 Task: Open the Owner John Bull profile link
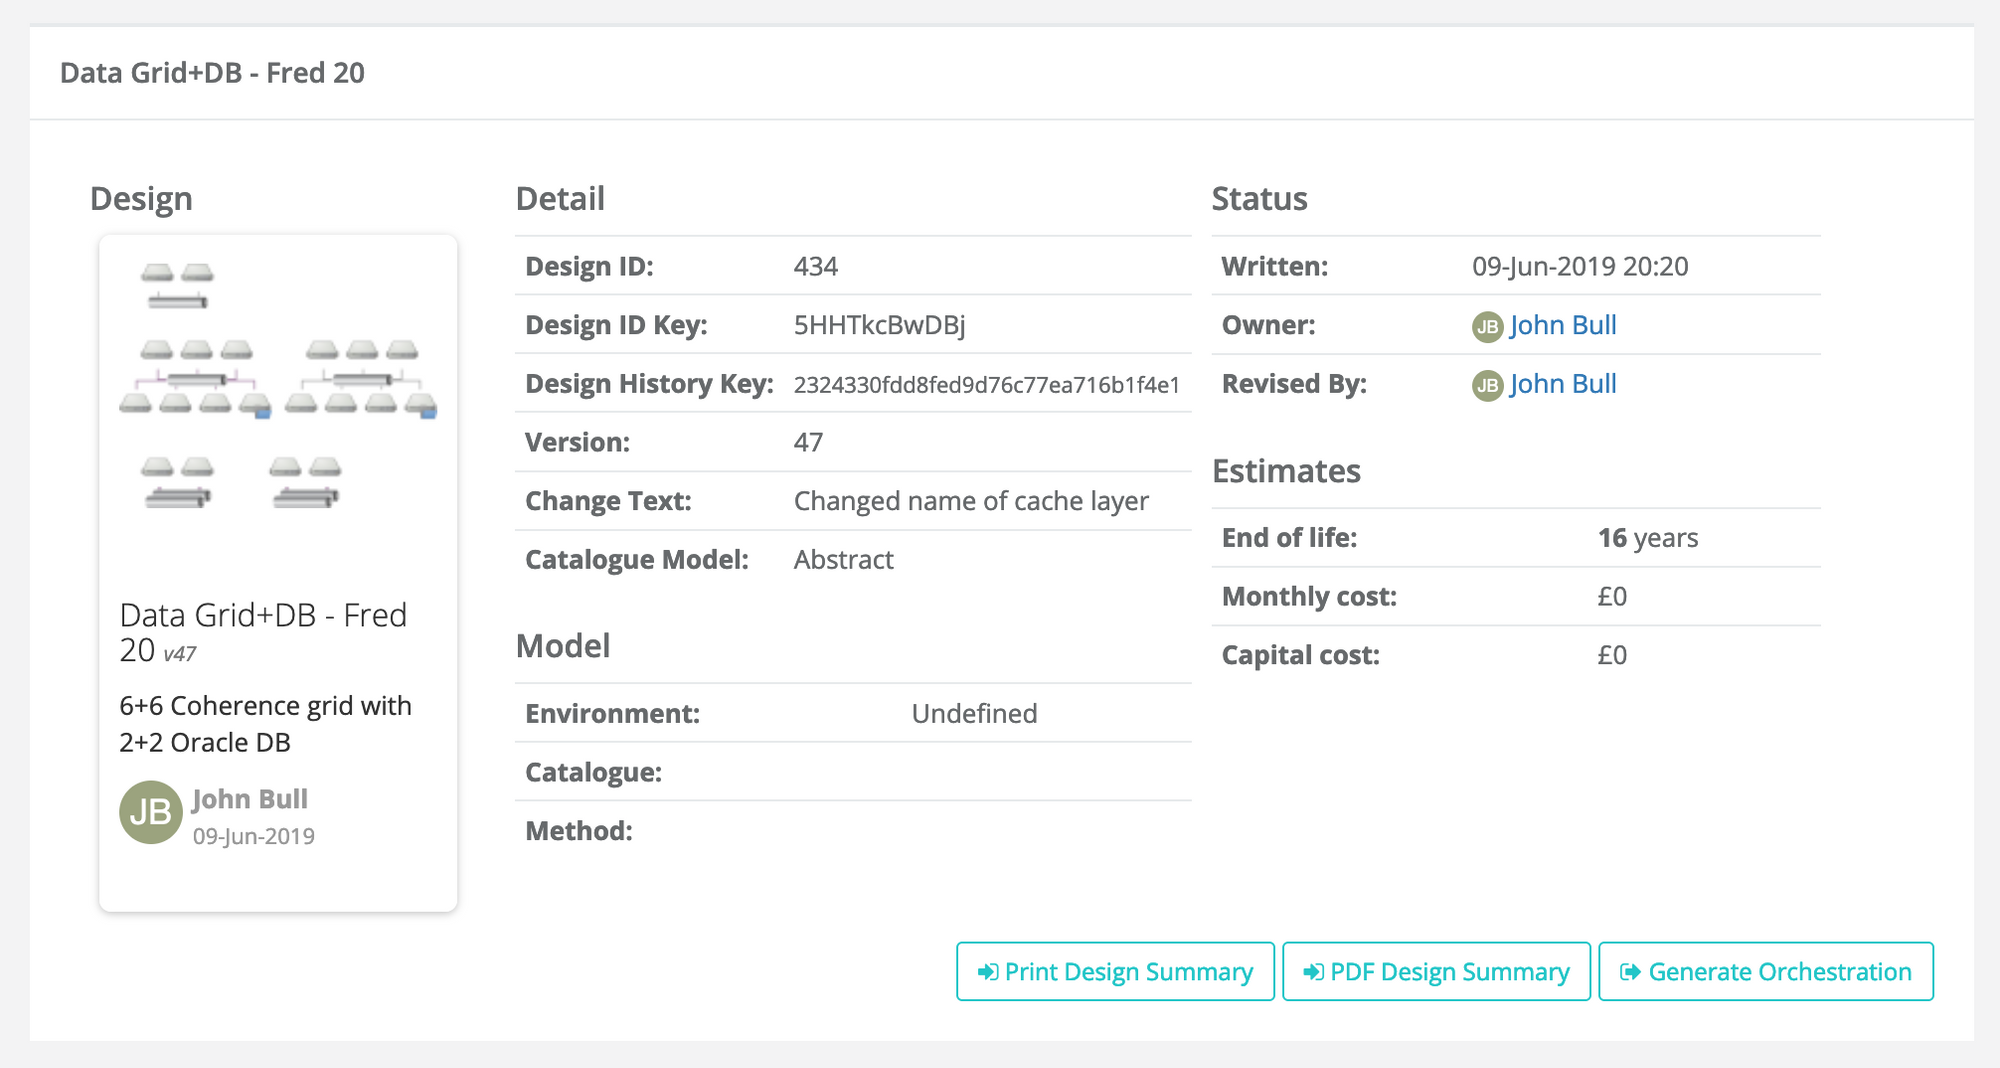1562,326
